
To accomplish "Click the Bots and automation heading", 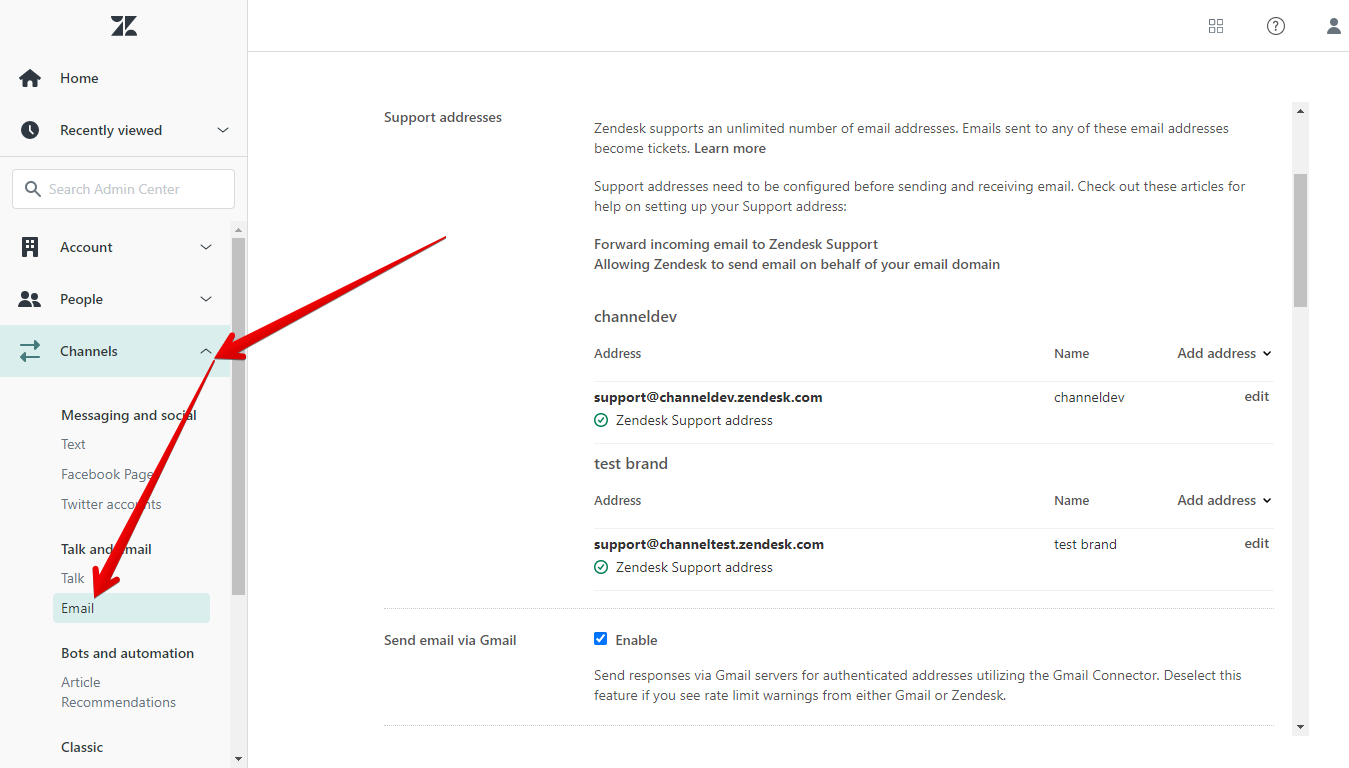I will pyautogui.click(x=127, y=653).
